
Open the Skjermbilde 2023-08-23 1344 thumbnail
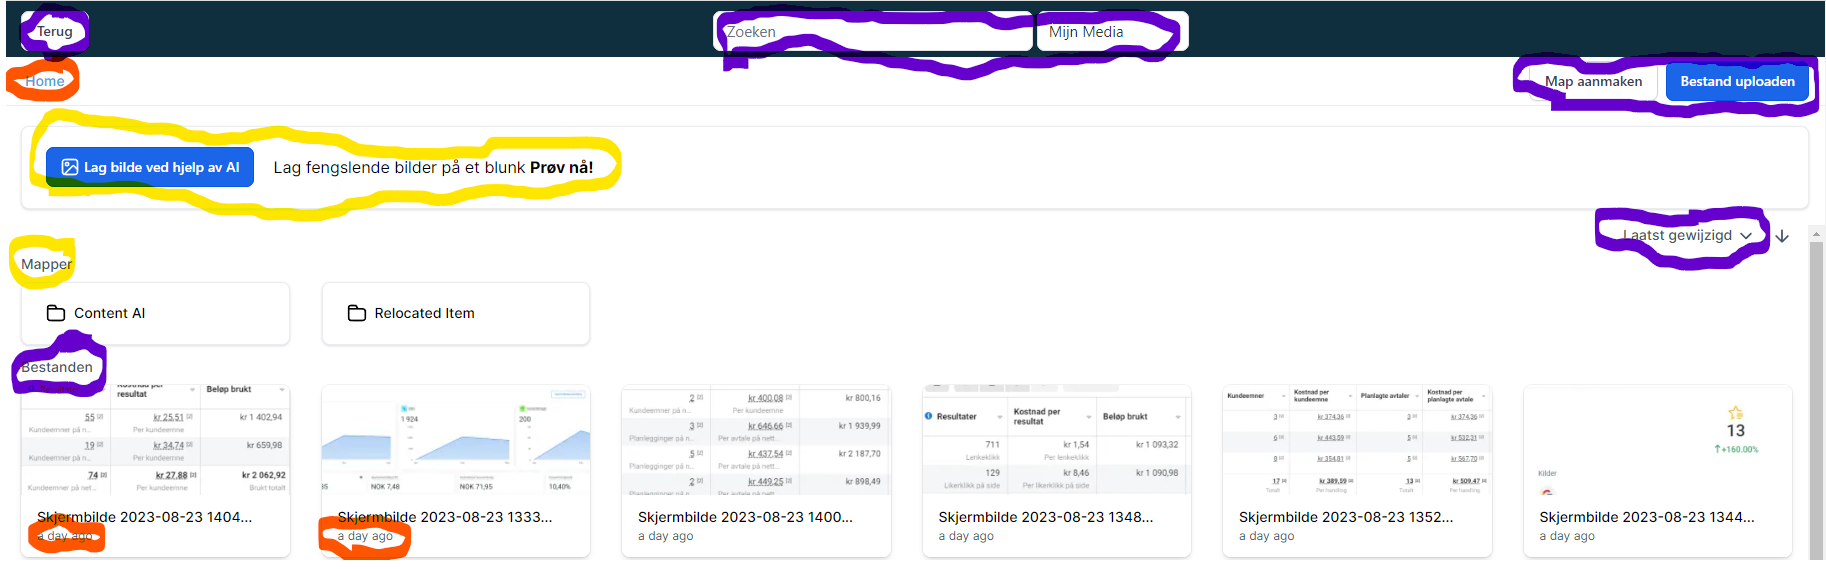point(1657,440)
